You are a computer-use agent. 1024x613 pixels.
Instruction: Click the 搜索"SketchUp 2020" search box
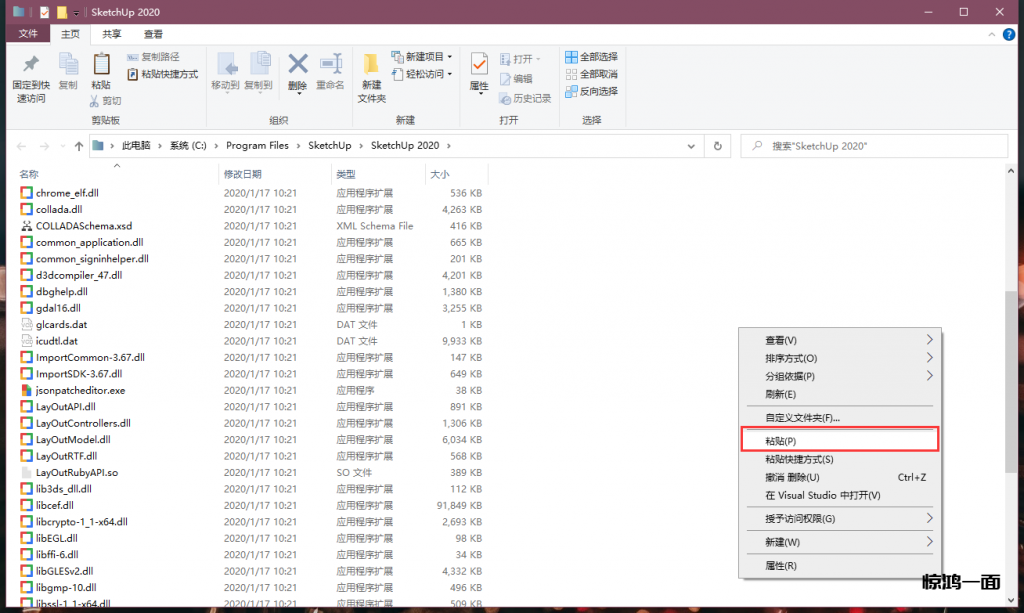point(880,146)
